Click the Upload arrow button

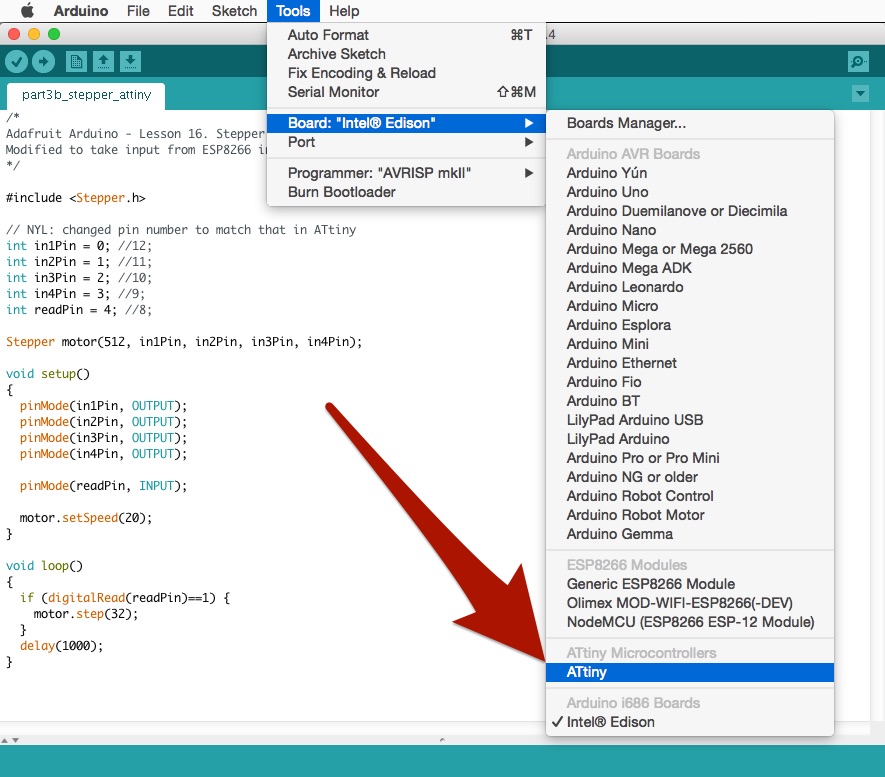[43, 62]
